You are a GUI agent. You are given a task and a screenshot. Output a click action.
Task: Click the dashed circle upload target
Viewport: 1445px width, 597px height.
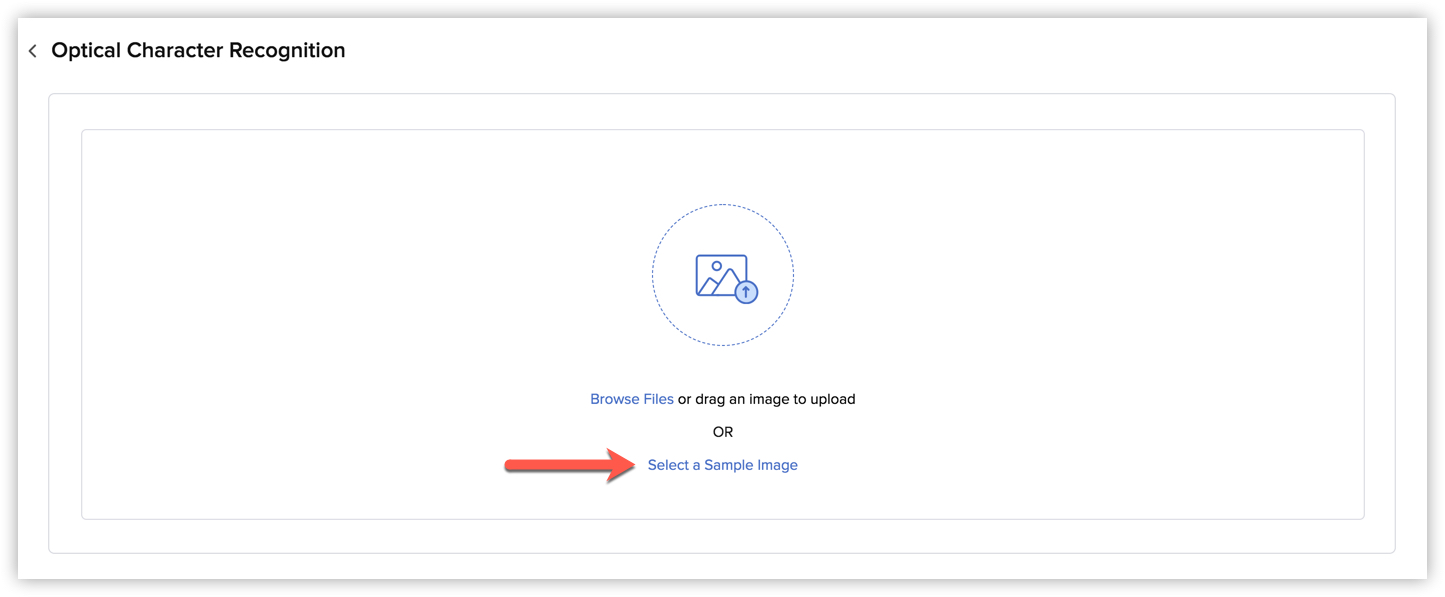723,275
